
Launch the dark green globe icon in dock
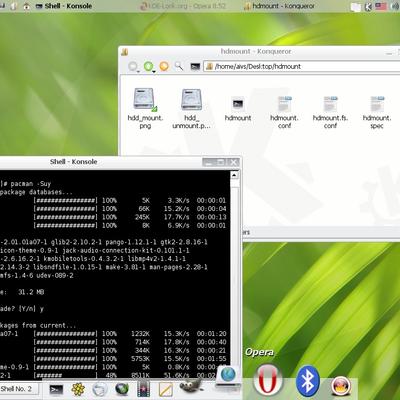click(122, 389)
